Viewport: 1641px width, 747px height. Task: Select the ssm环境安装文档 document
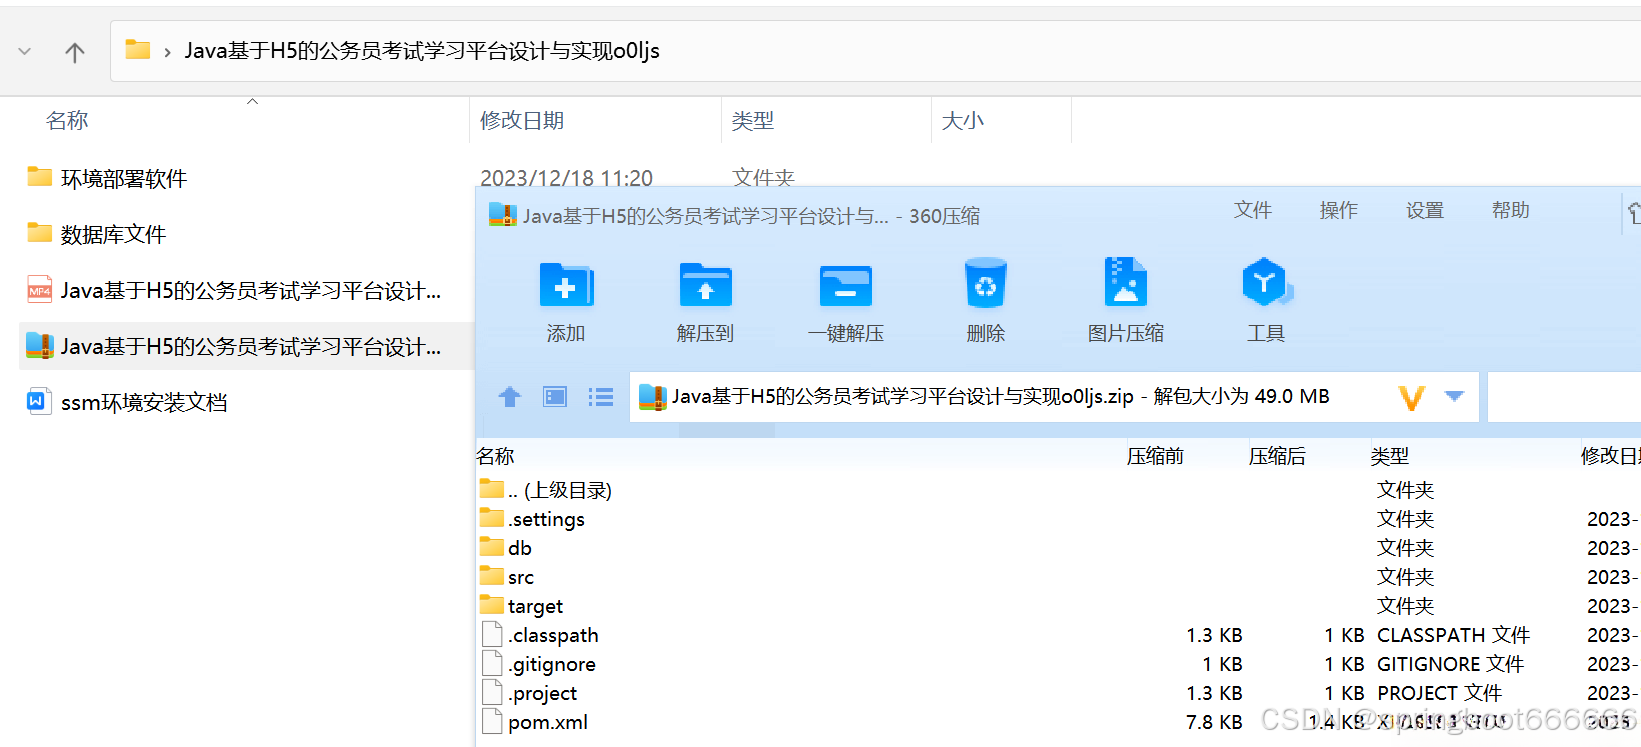coord(143,402)
